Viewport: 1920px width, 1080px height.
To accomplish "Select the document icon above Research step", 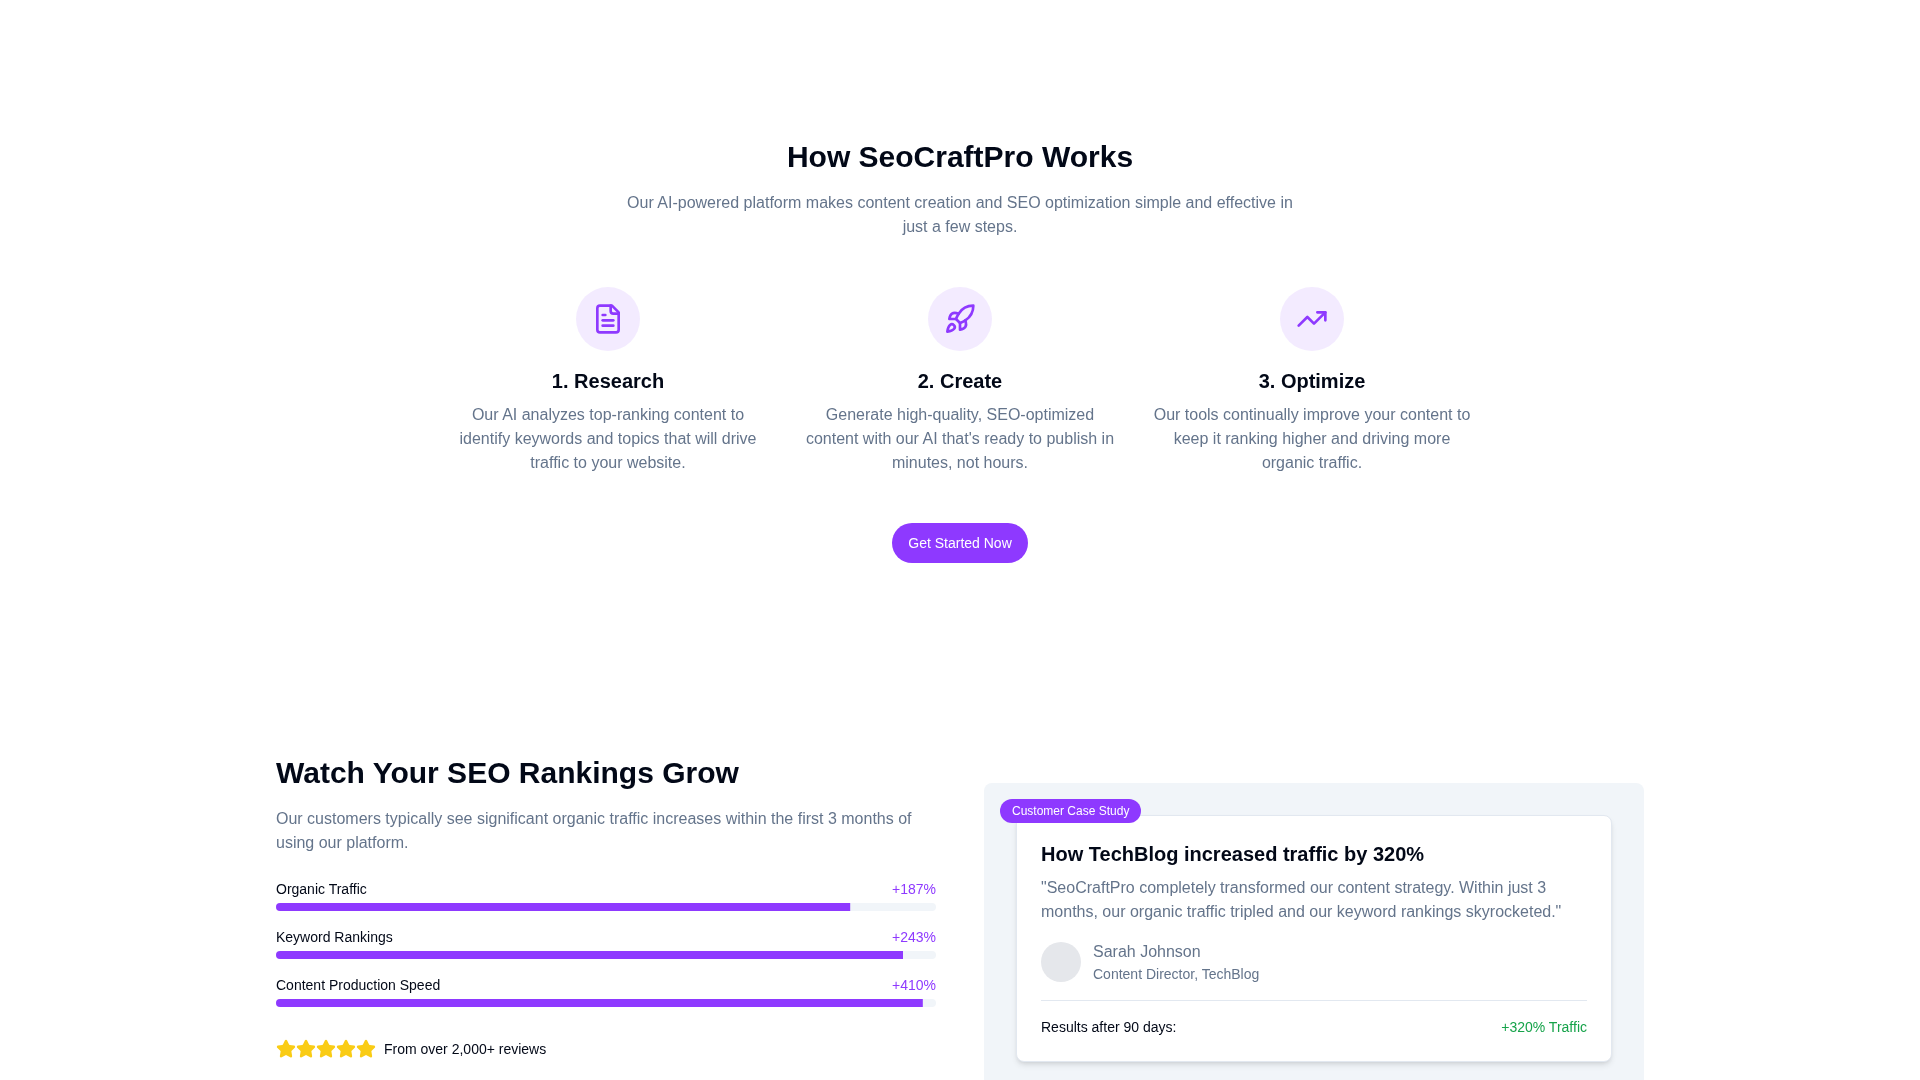I will (x=607, y=318).
